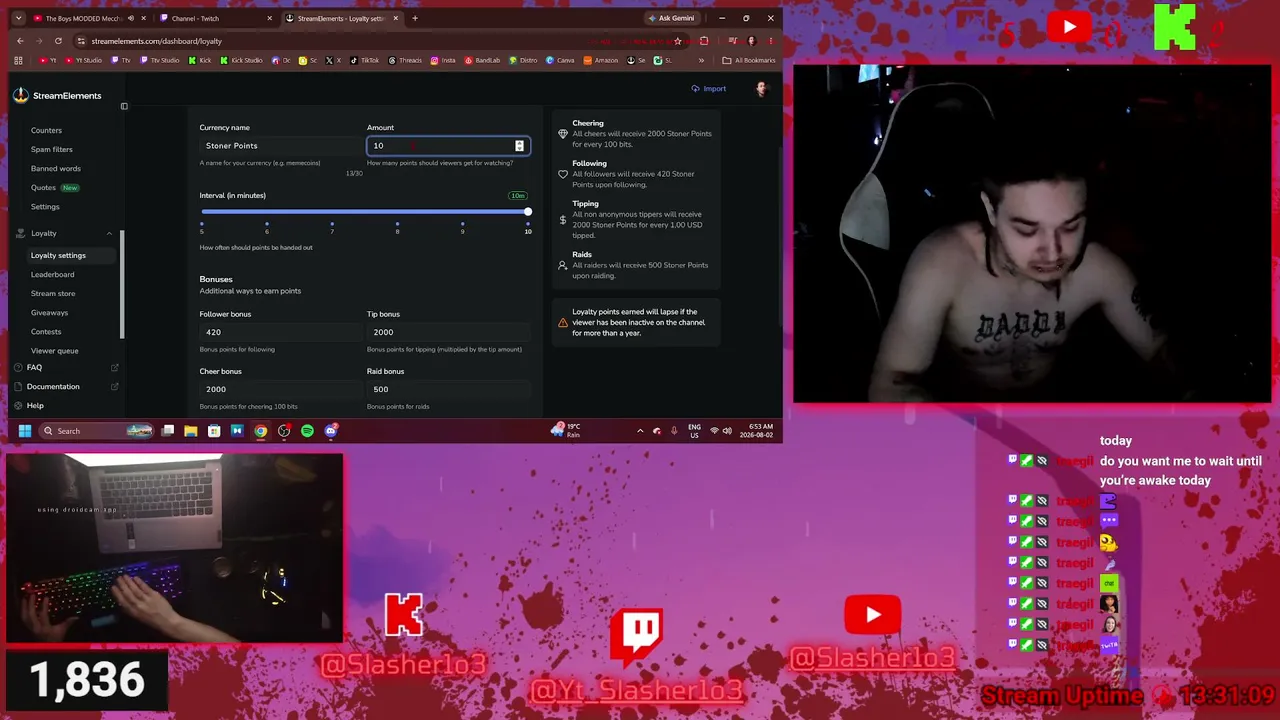The height and width of the screenshot is (720, 1280).
Task: Open Leaderboard in the sidebar
Action: point(52,274)
